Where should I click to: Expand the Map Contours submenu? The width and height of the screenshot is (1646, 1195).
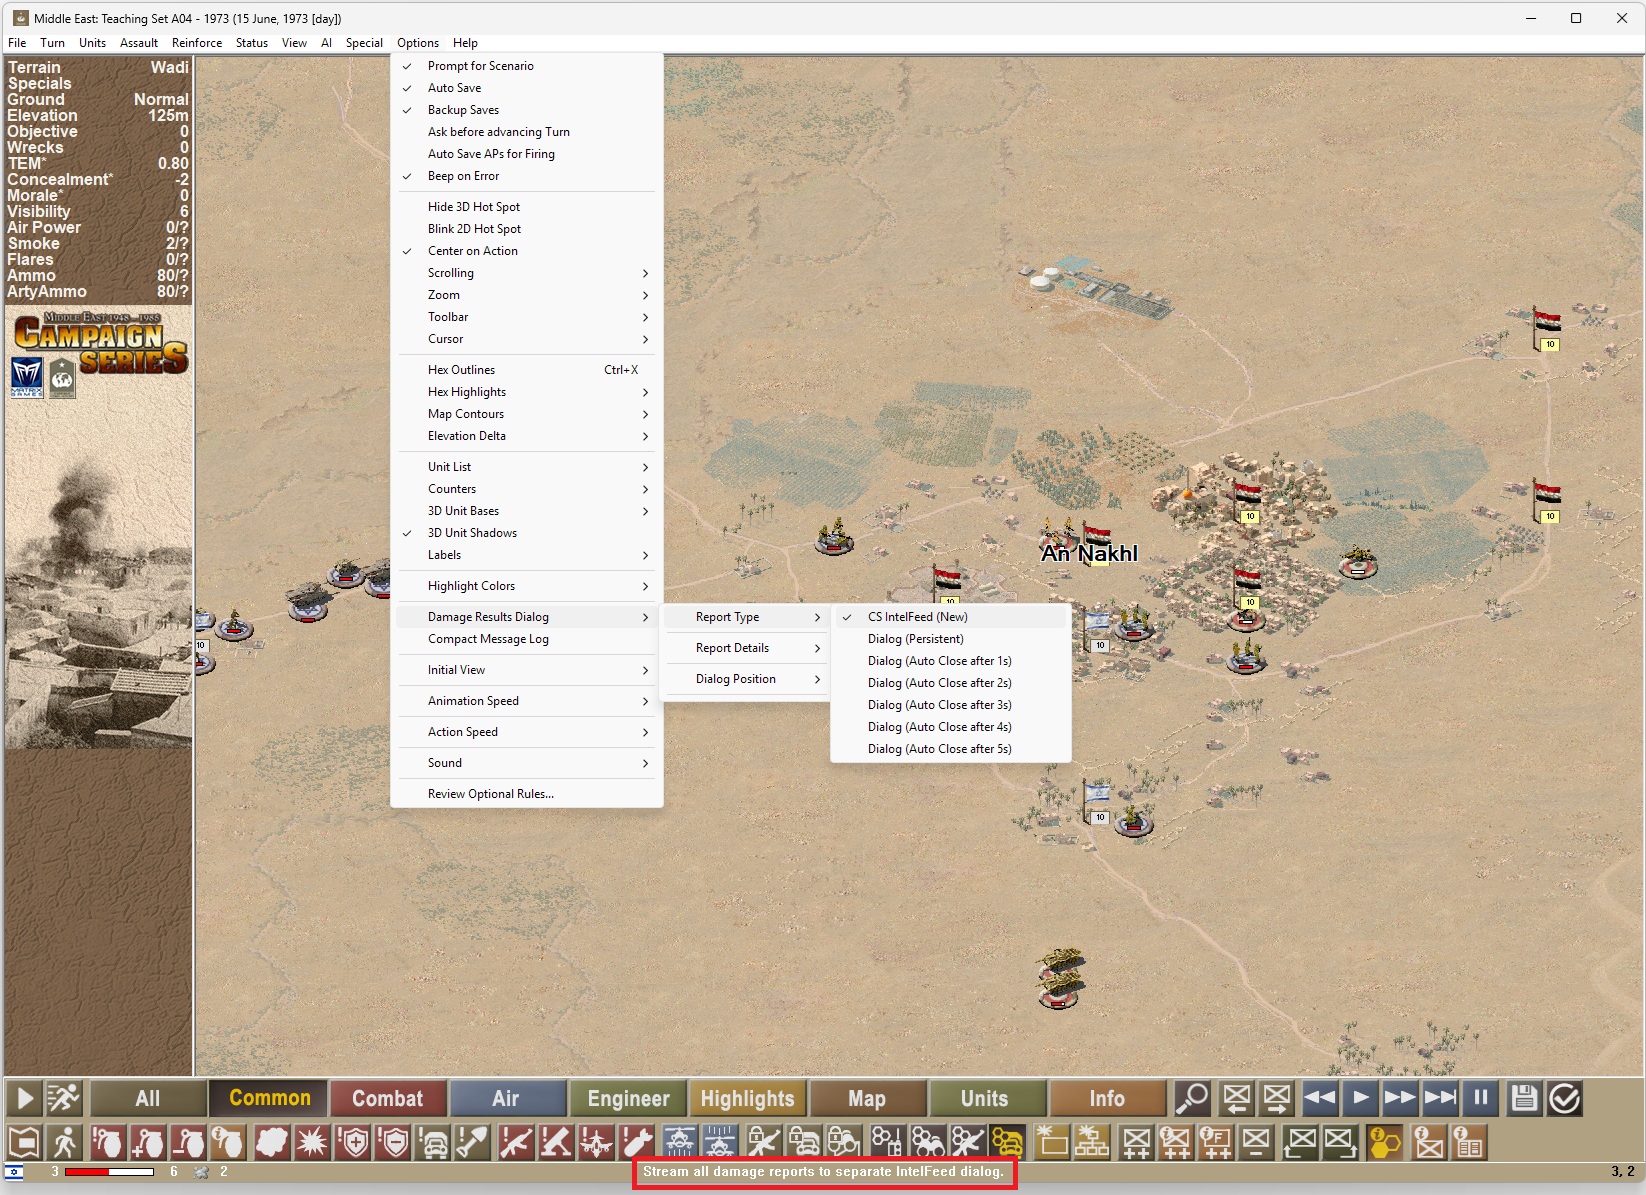(x=527, y=414)
